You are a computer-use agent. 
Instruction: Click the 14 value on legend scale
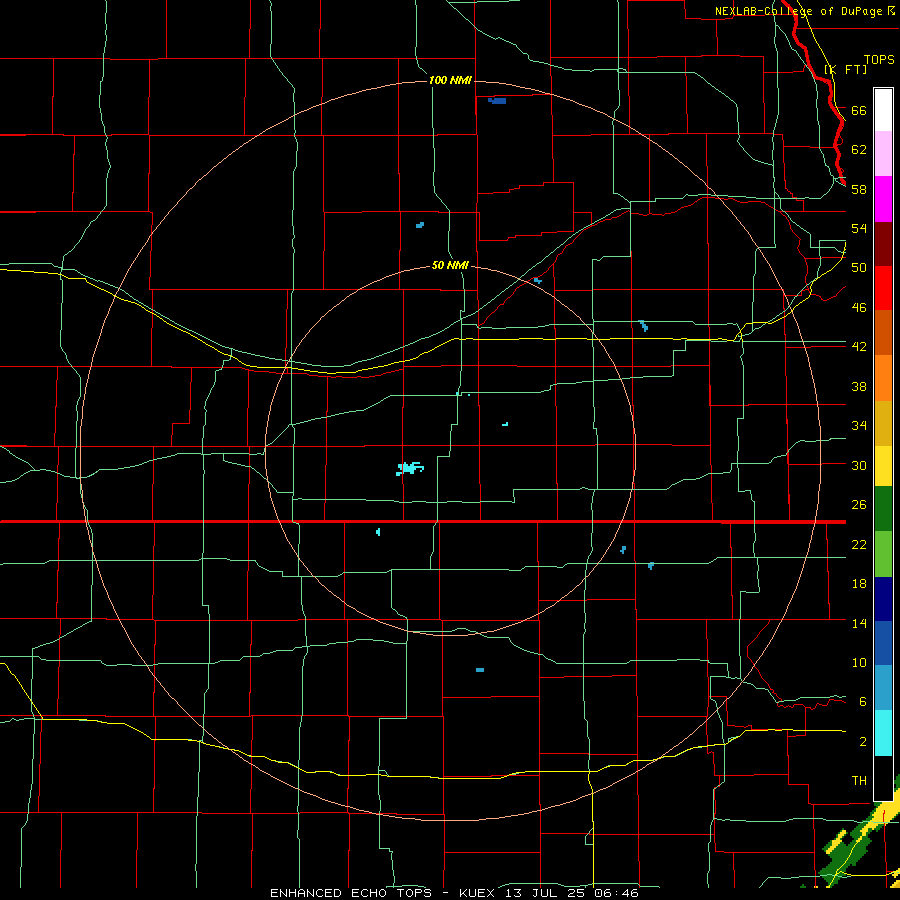(x=859, y=623)
